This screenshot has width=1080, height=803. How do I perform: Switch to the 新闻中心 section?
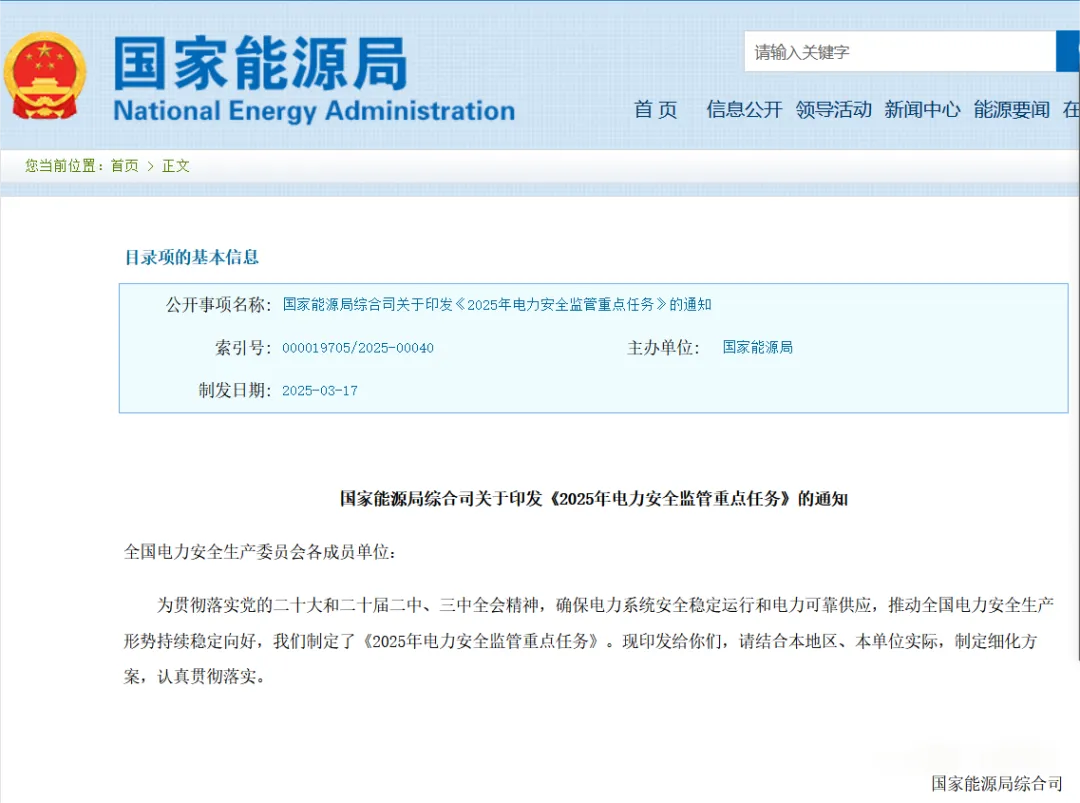[x=922, y=110]
